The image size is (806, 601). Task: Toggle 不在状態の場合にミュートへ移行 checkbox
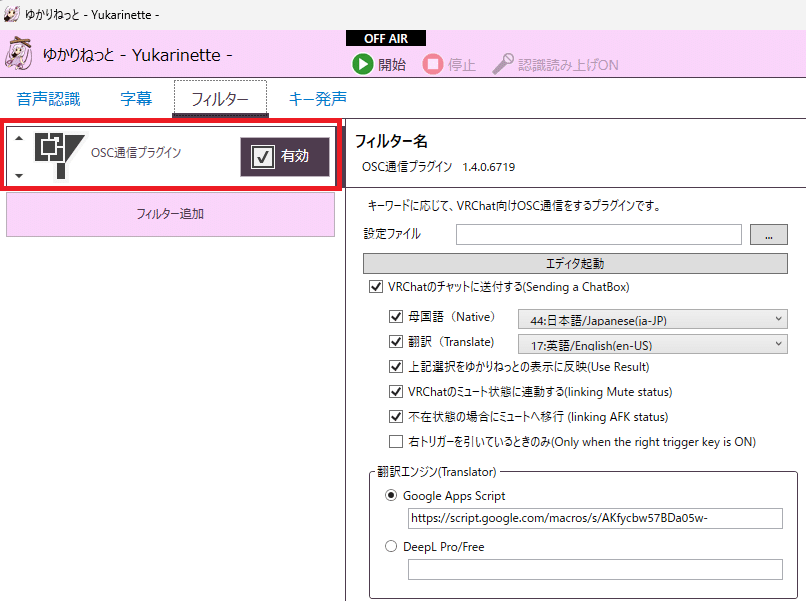coord(396,416)
